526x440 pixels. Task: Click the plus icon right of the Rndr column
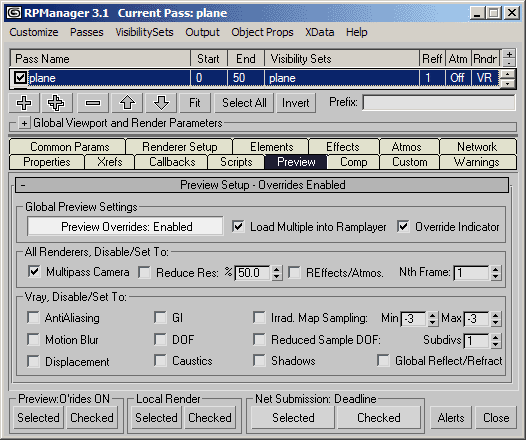click(x=509, y=54)
